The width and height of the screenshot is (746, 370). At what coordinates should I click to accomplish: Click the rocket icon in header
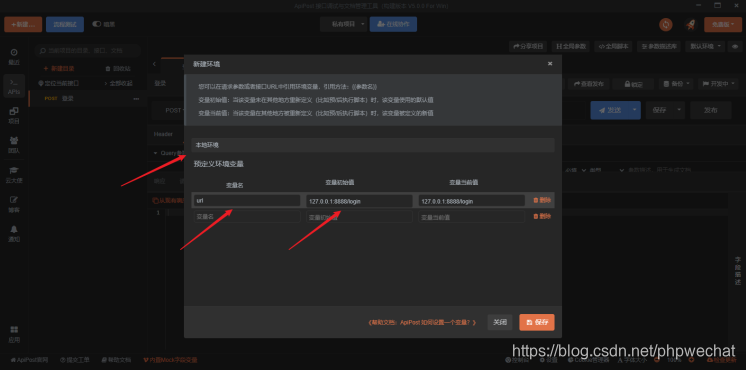pos(690,25)
